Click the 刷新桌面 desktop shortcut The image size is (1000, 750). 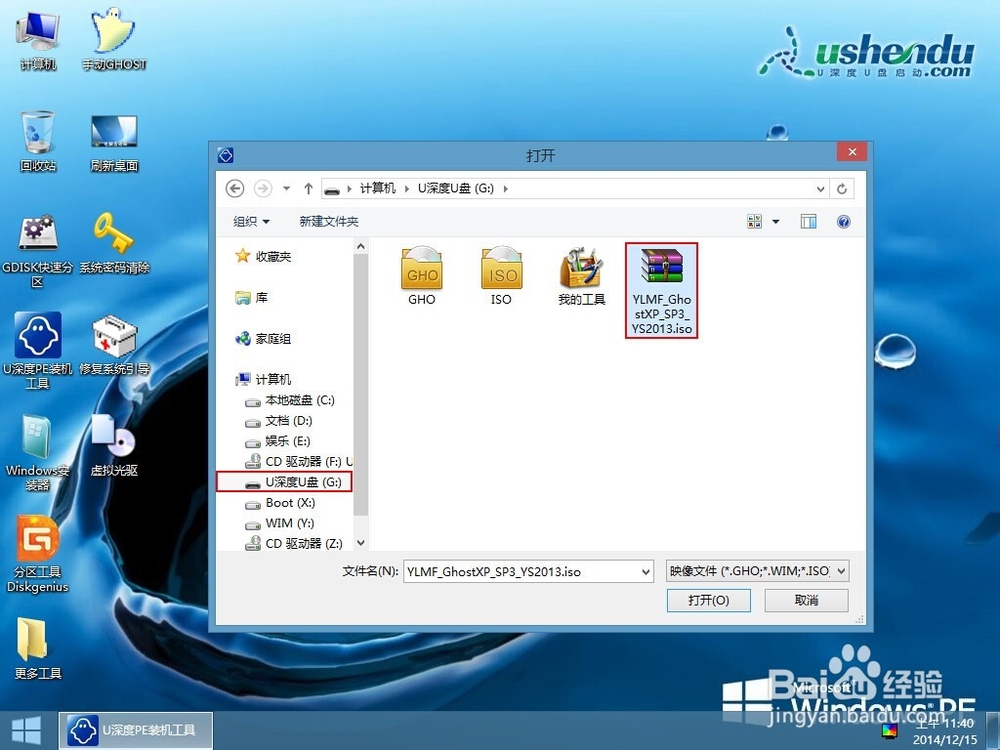pos(114,143)
